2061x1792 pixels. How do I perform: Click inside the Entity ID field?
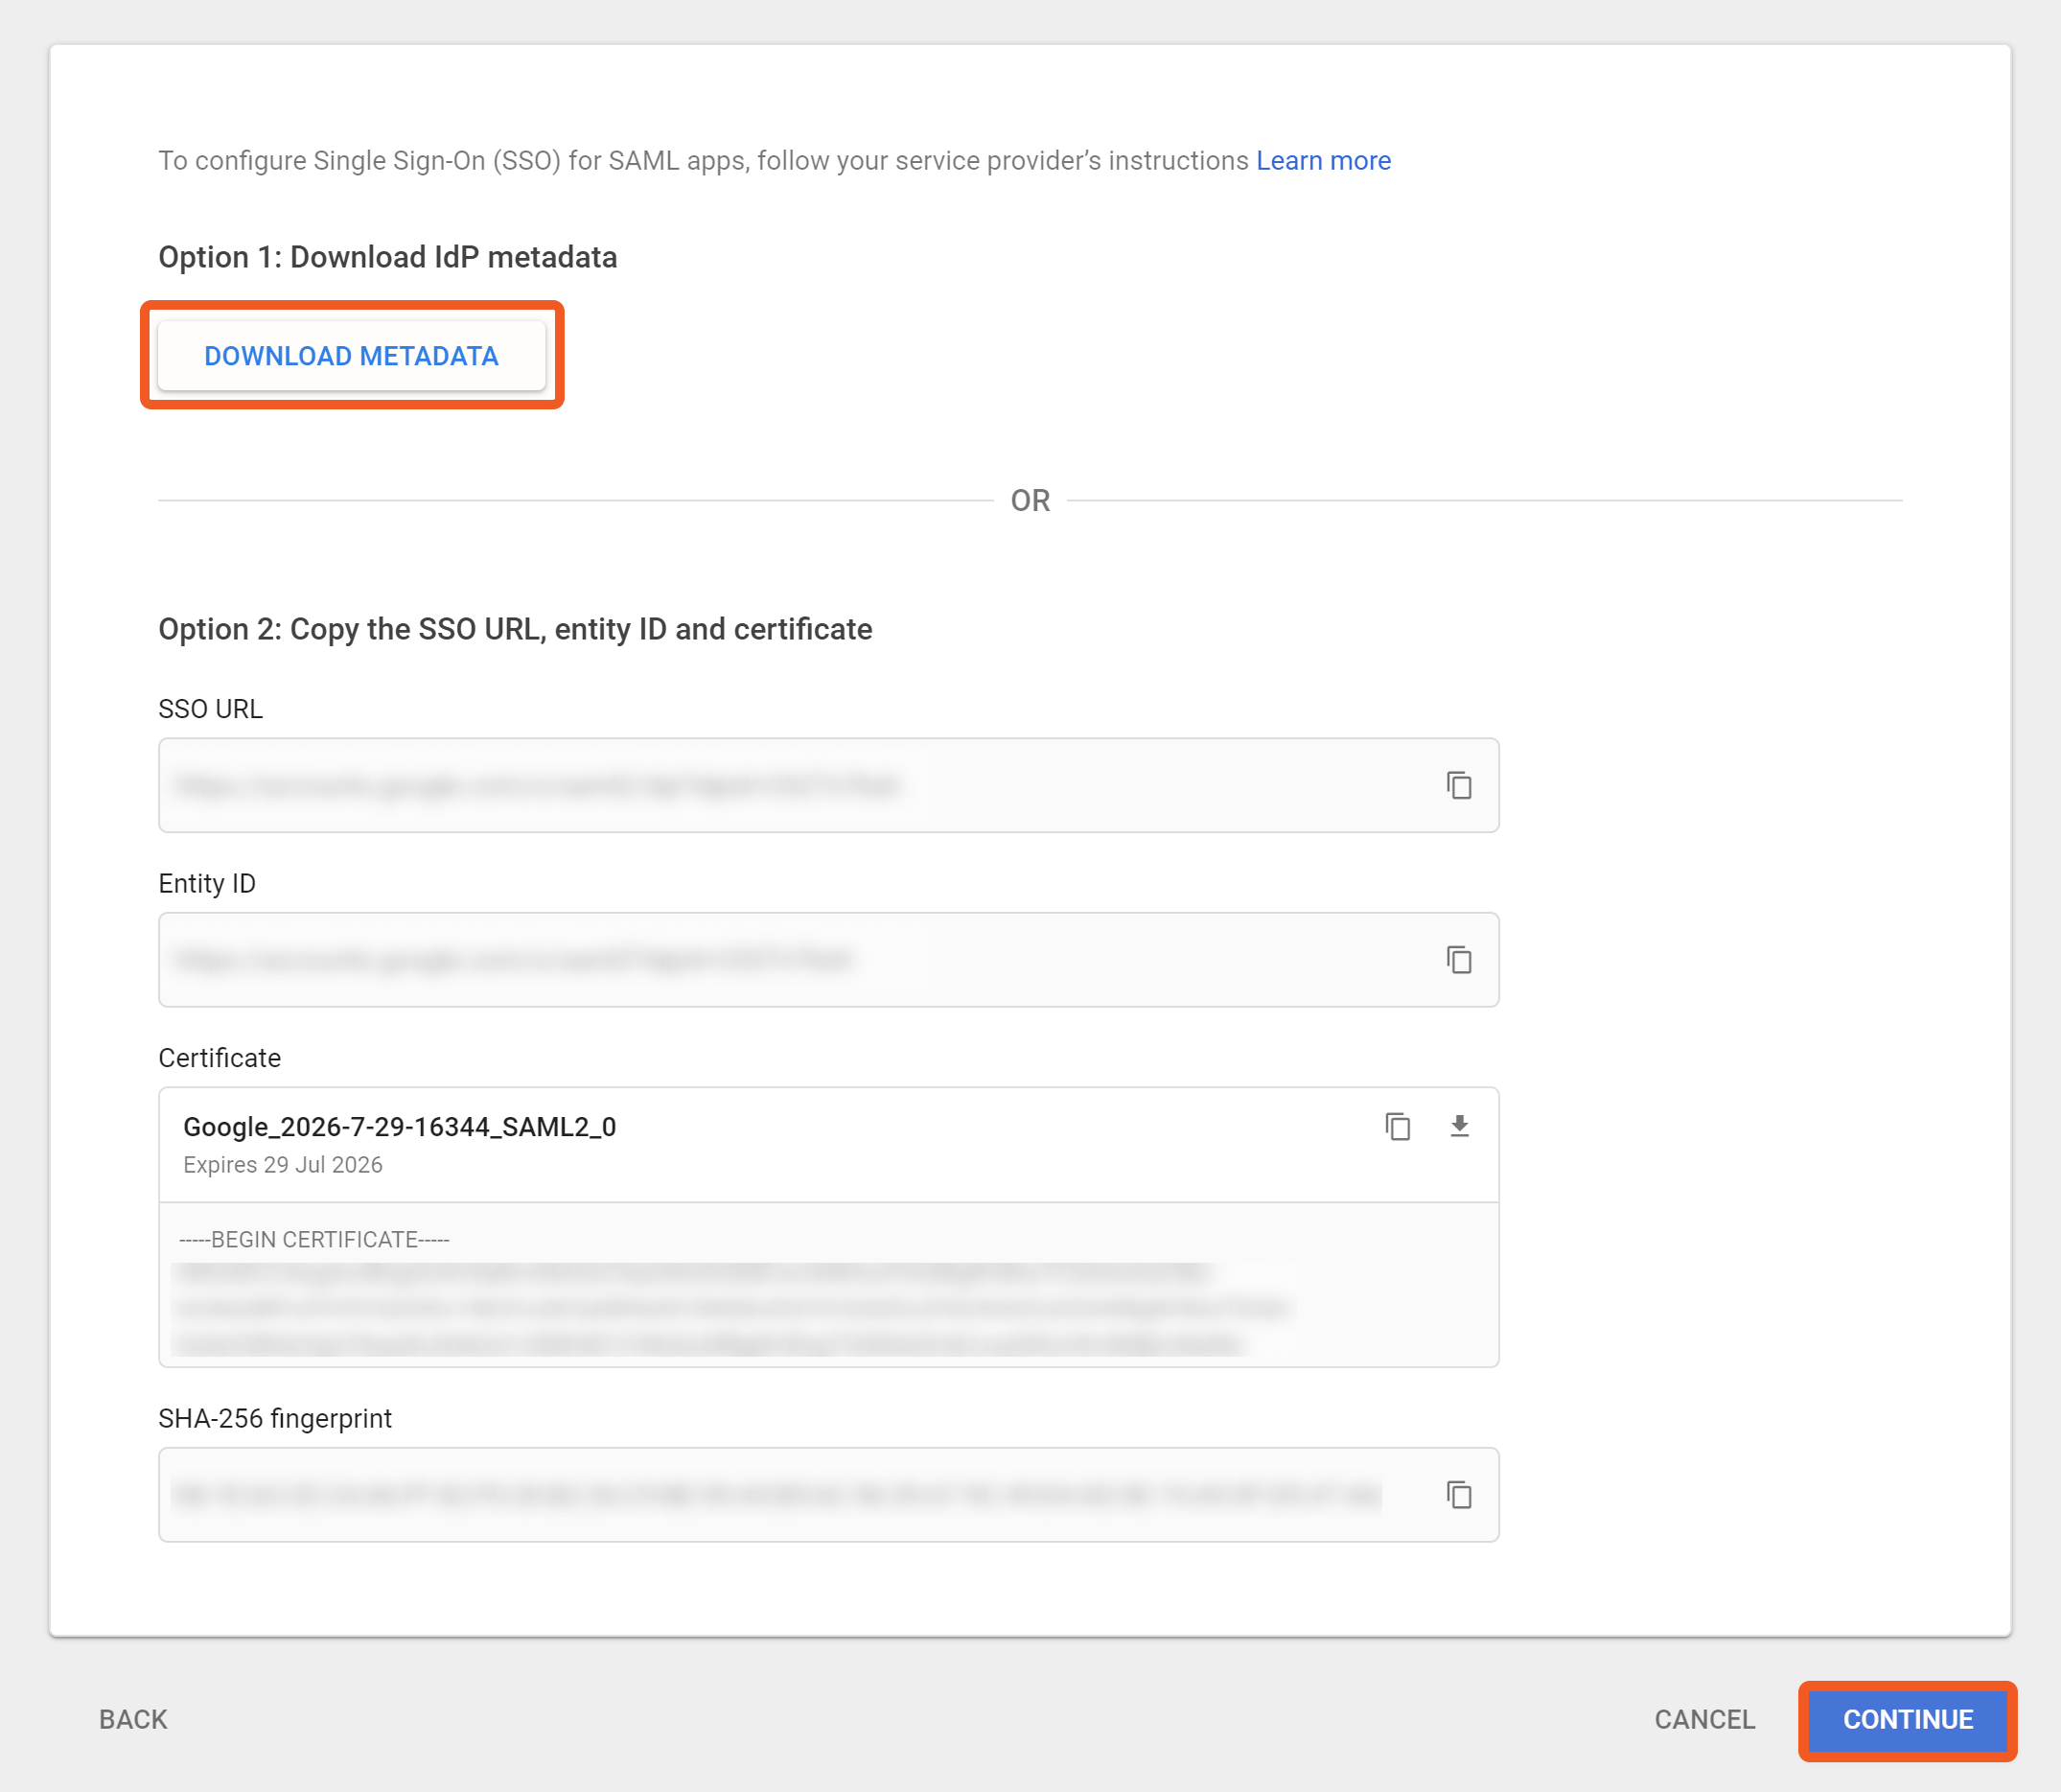[780, 960]
